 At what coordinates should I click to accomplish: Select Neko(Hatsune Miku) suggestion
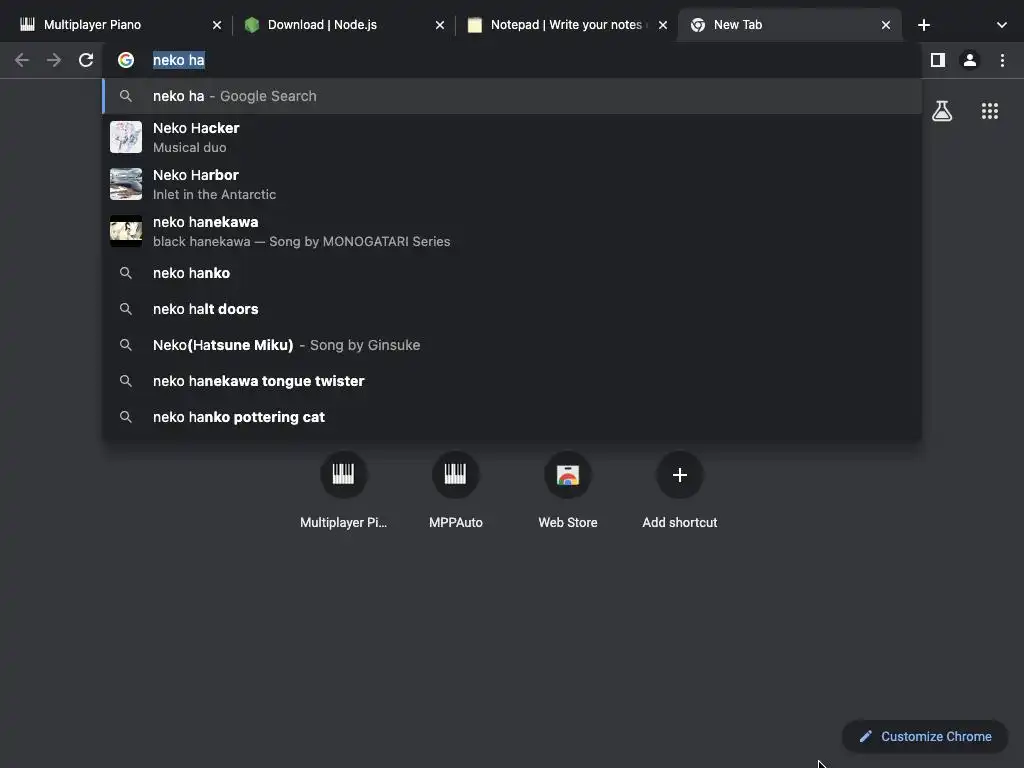(x=512, y=345)
